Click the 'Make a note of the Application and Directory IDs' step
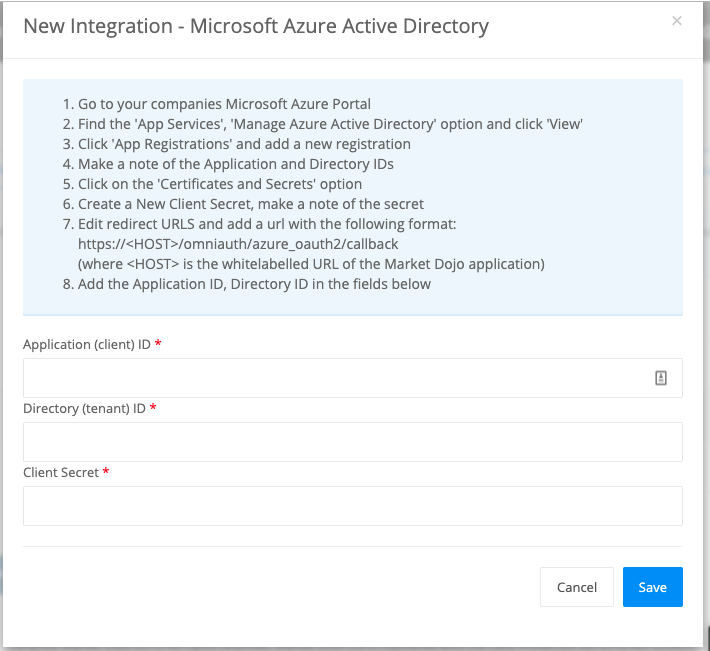 236,164
